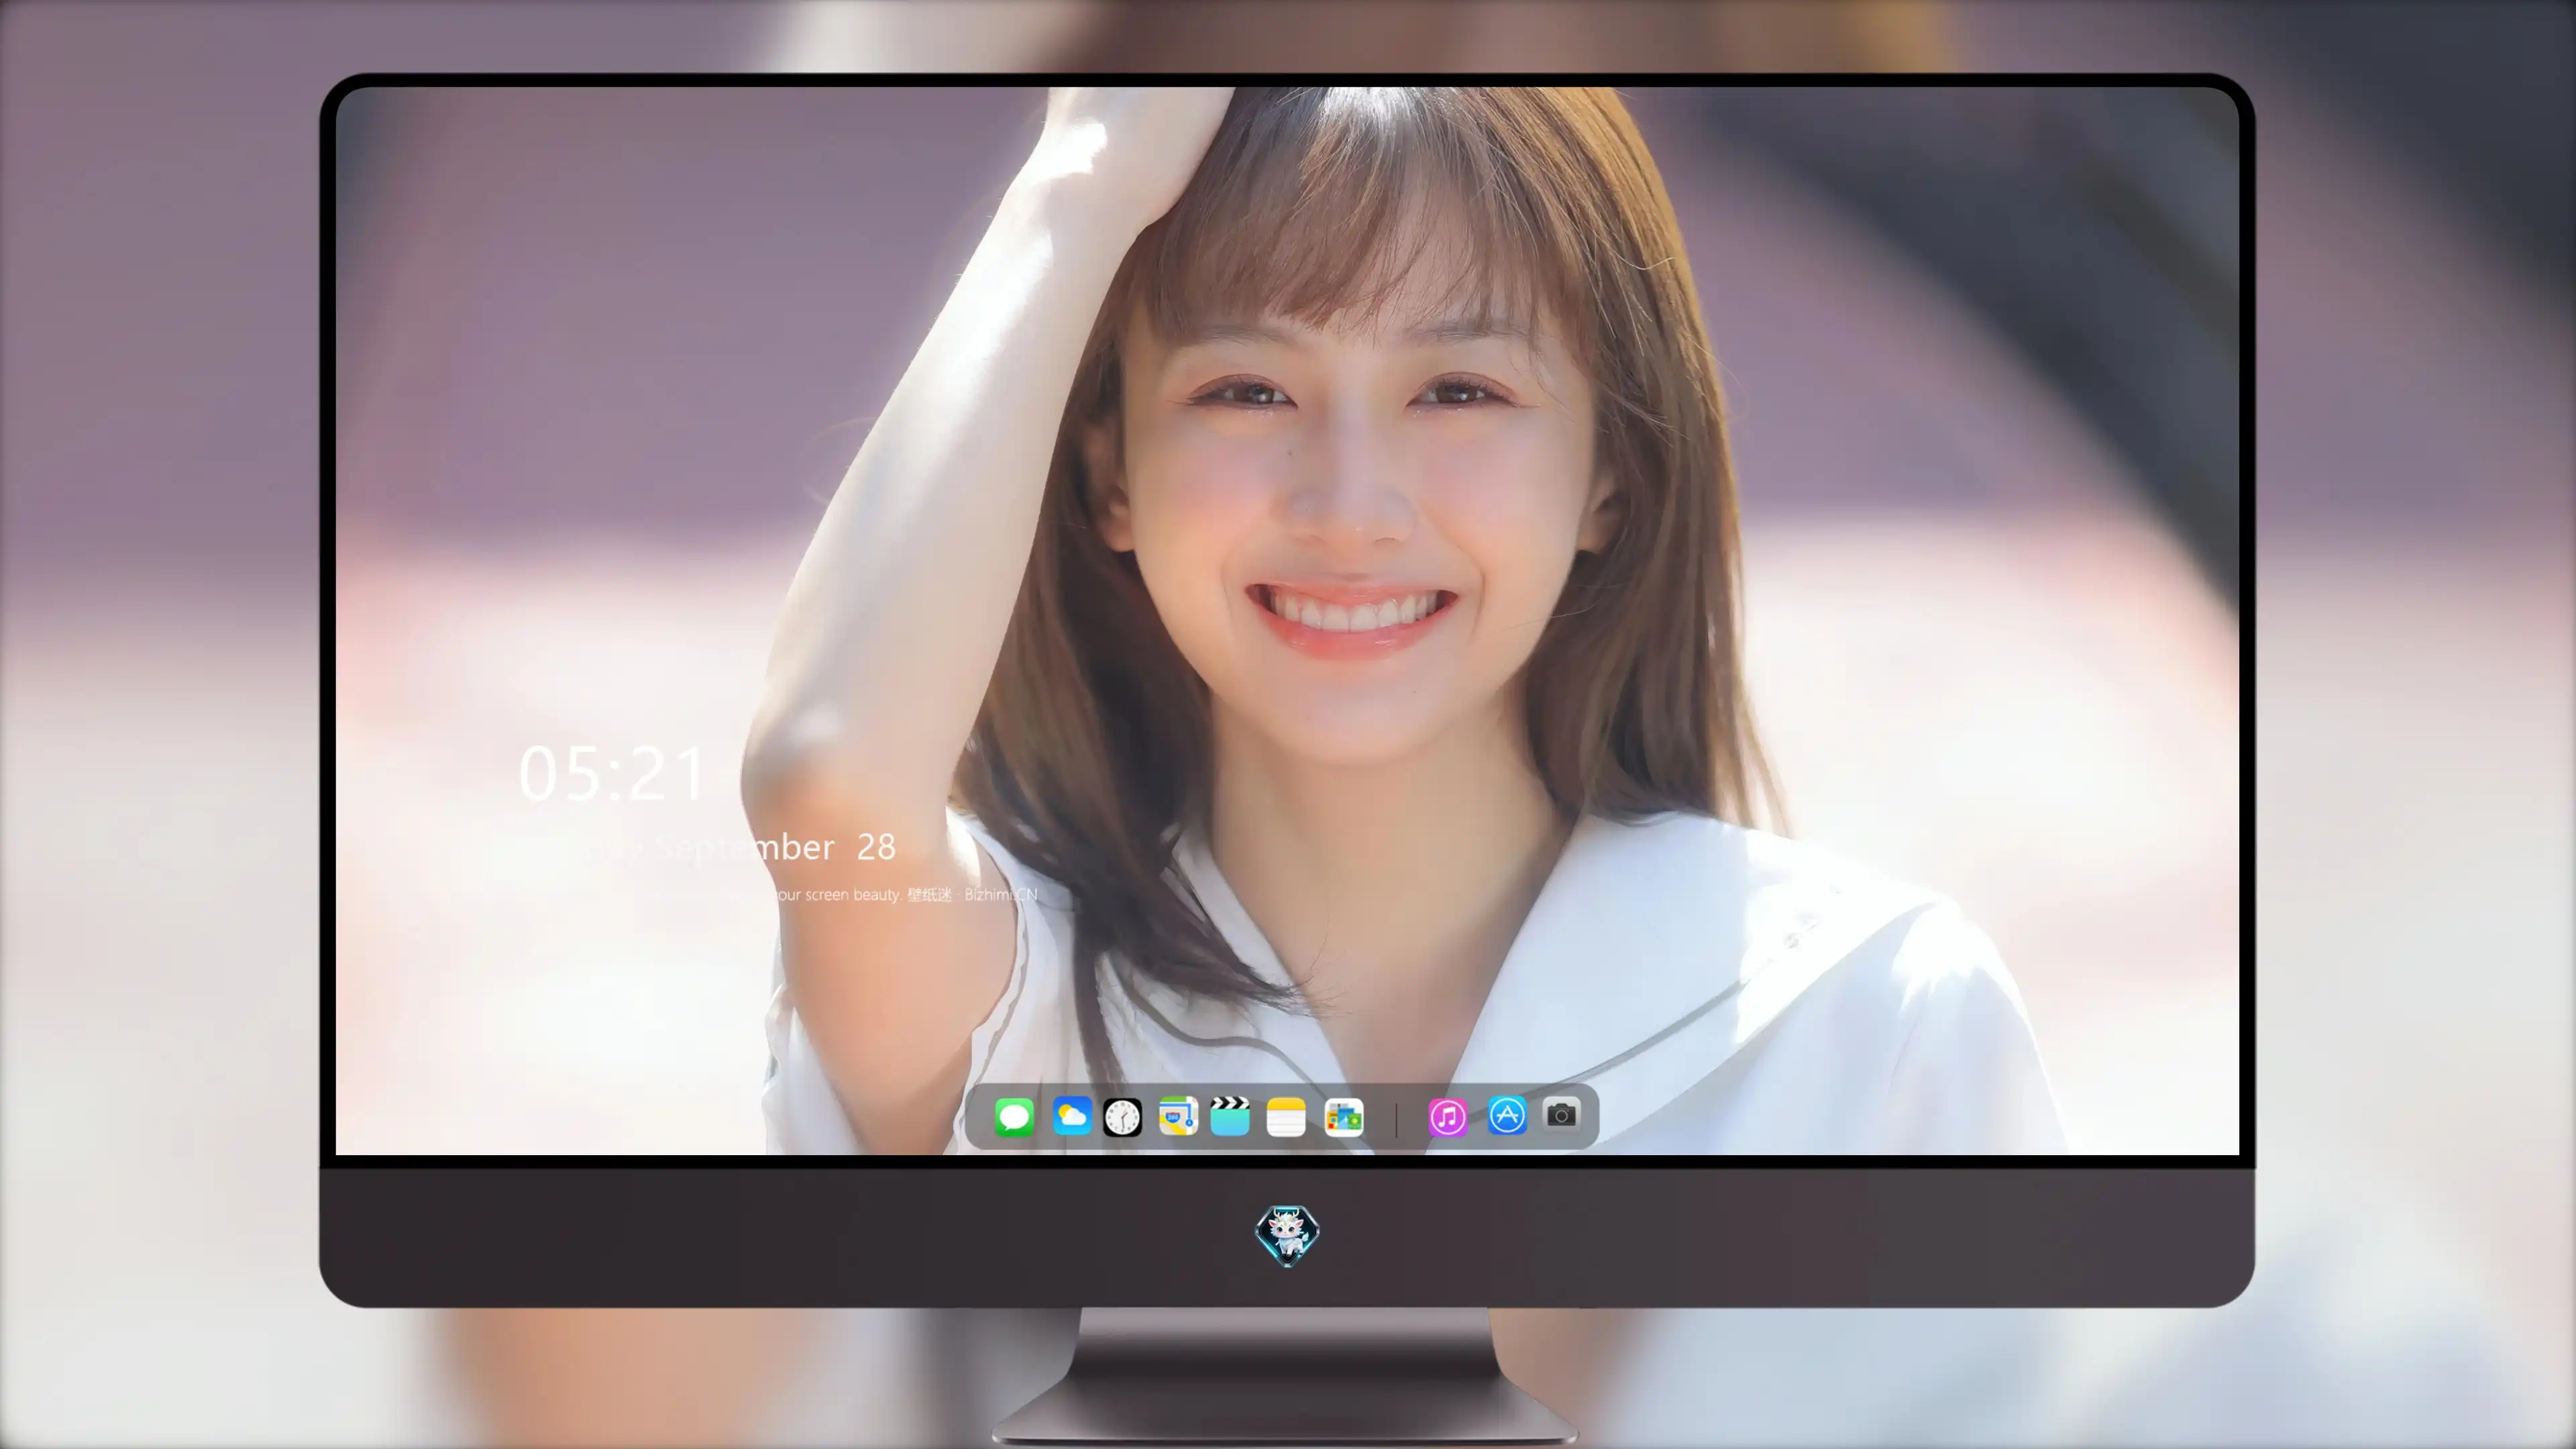The height and width of the screenshot is (1449, 2576).
Task: Open the green Messages app in dock
Action: coord(1014,1117)
